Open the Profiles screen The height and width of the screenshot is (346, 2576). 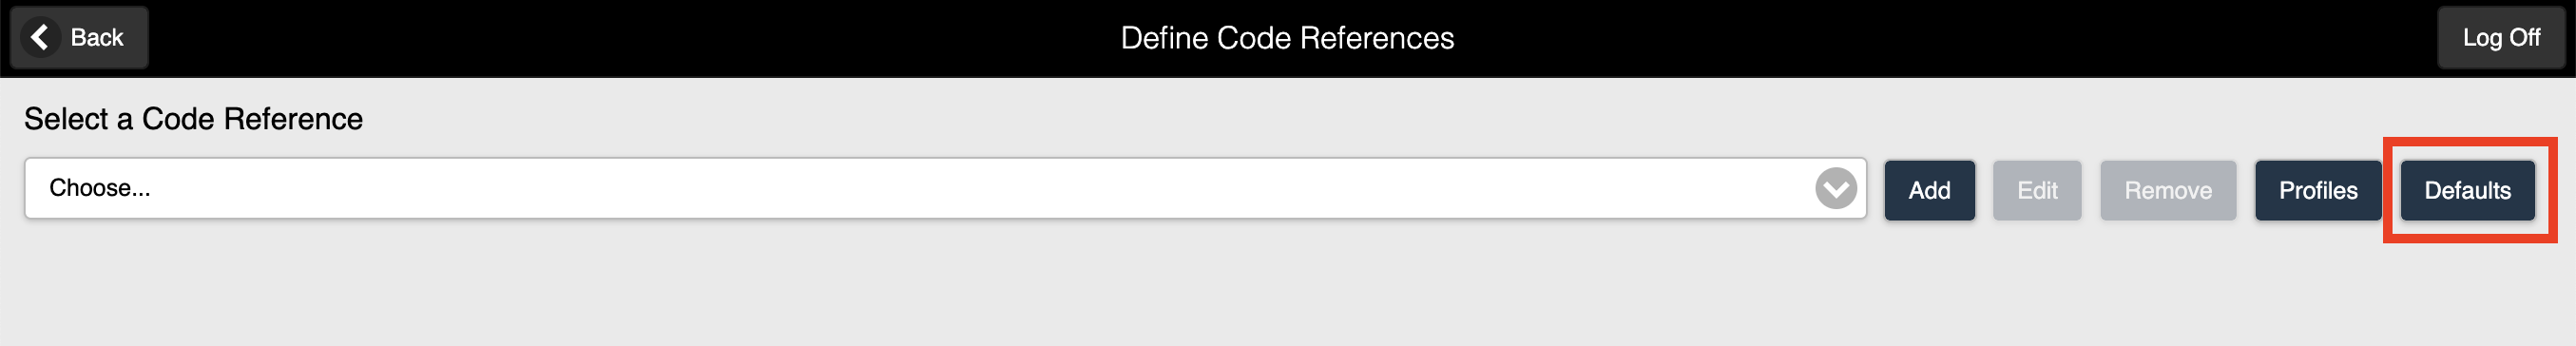coord(2318,190)
